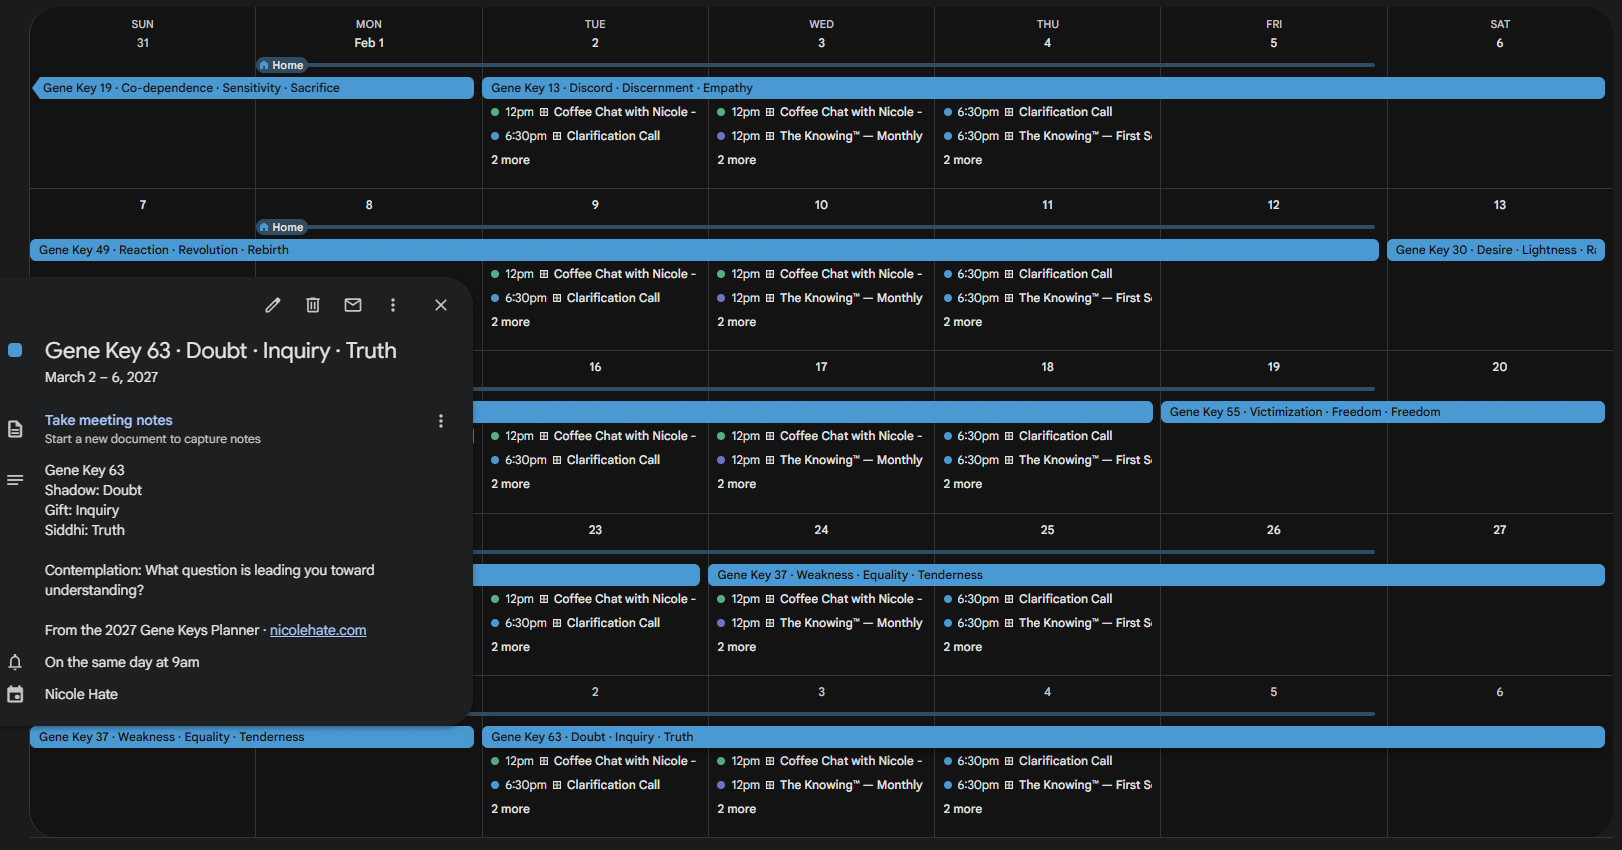The width and height of the screenshot is (1622, 850).
Task: Open The Knowing Monthly on the 10th
Action: (x=820, y=298)
